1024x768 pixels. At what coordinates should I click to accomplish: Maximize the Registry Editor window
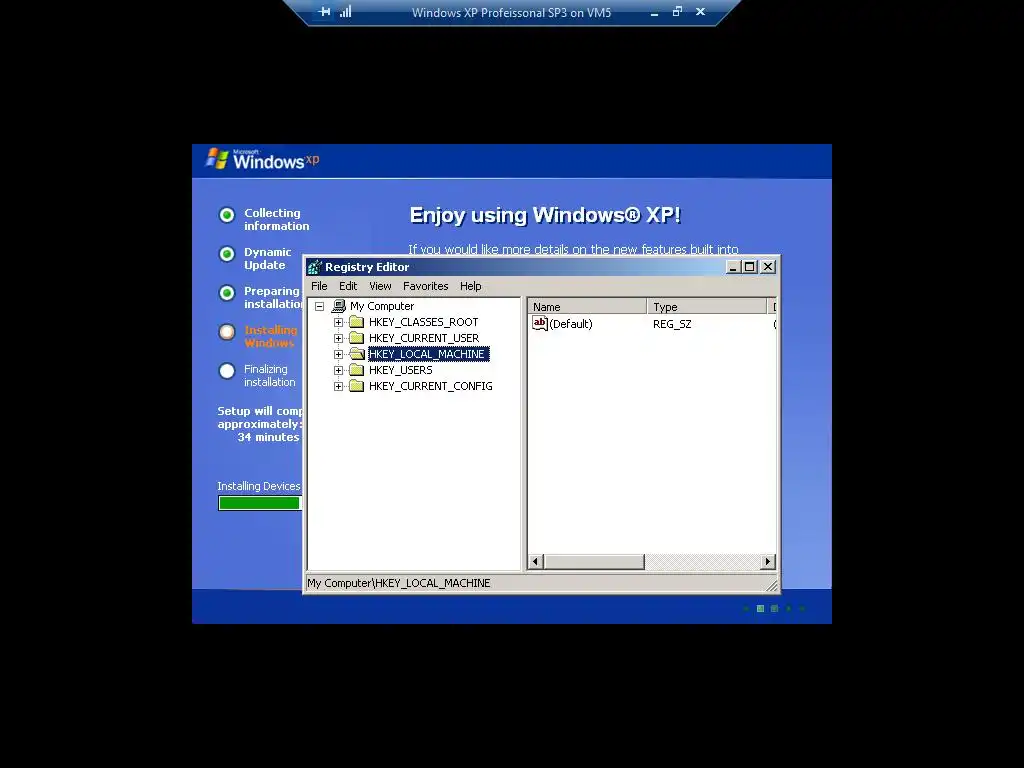point(750,266)
